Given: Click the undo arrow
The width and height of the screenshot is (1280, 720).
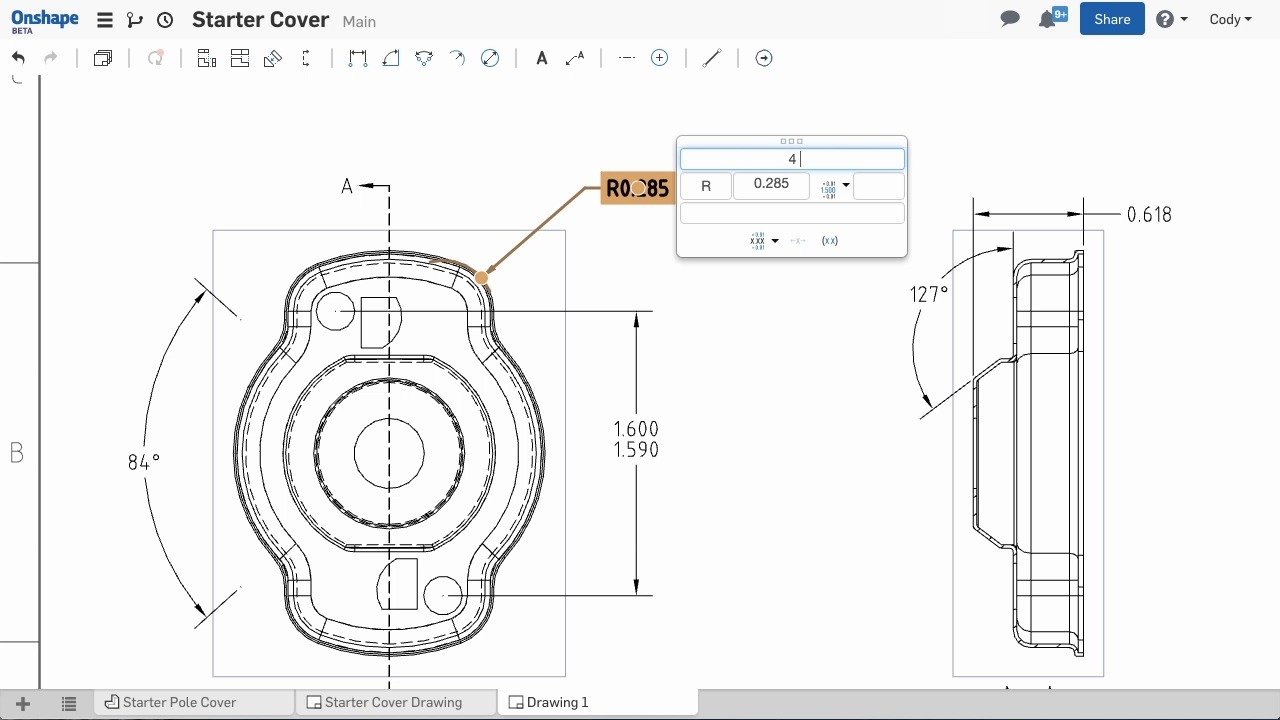Looking at the screenshot, I should 18,58.
